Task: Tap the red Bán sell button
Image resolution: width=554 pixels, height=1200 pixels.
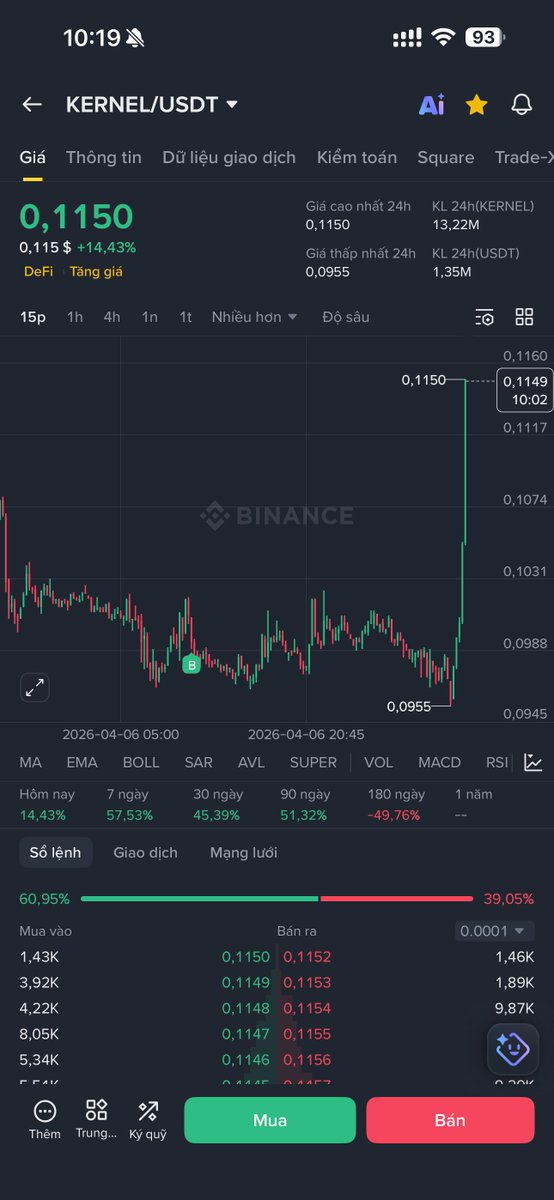Action: [450, 1120]
